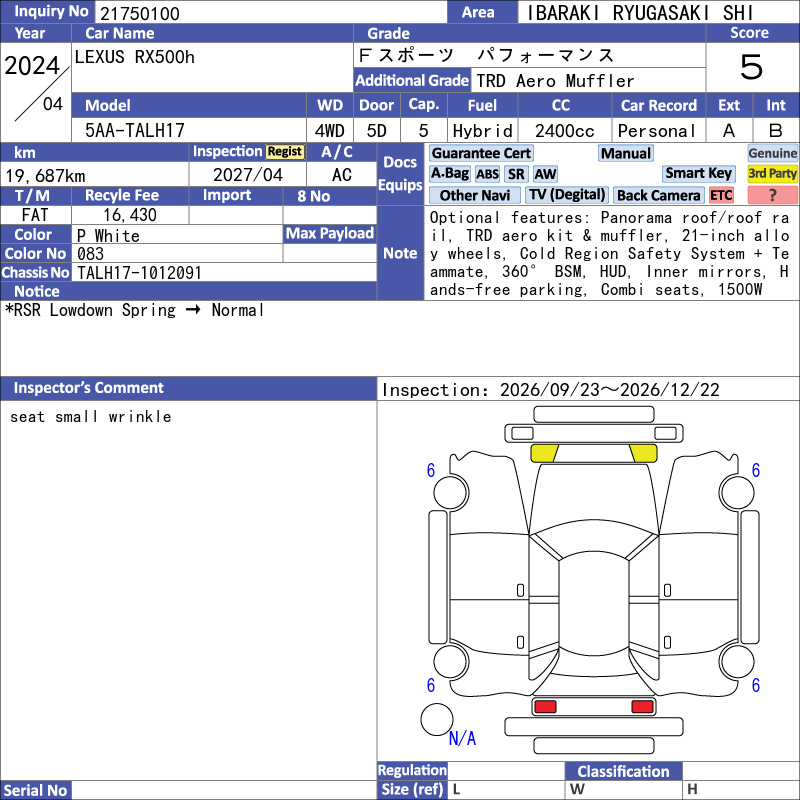Click the rear-right wheel circle on diagram

738,661
